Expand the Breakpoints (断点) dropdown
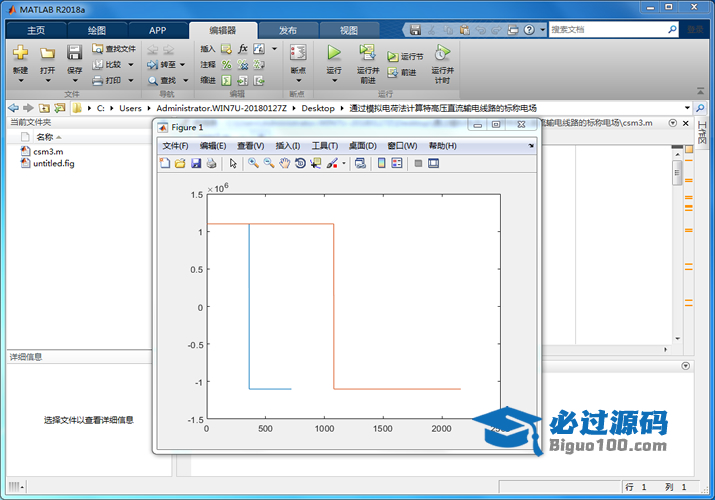The height and width of the screenshot is (500, 715). [x=298, y=80]
